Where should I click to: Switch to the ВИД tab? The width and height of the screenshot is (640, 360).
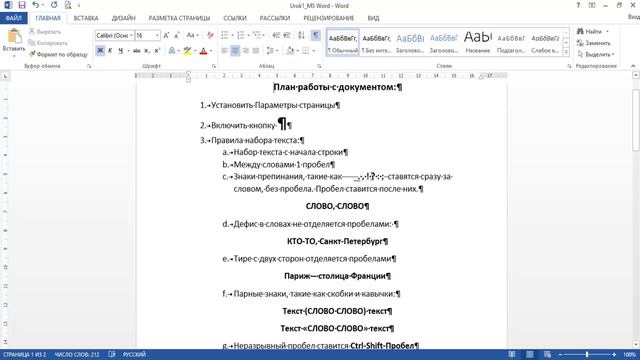point(373,18)
